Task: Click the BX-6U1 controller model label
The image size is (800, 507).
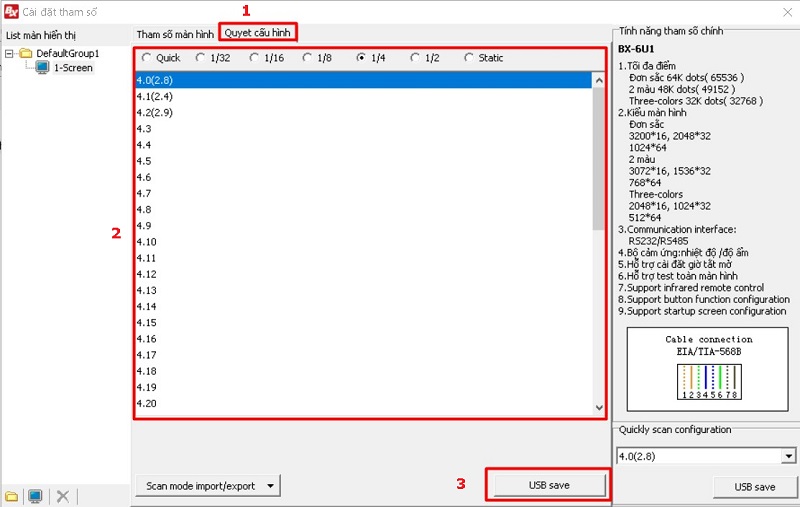Action: pos(636,49)
